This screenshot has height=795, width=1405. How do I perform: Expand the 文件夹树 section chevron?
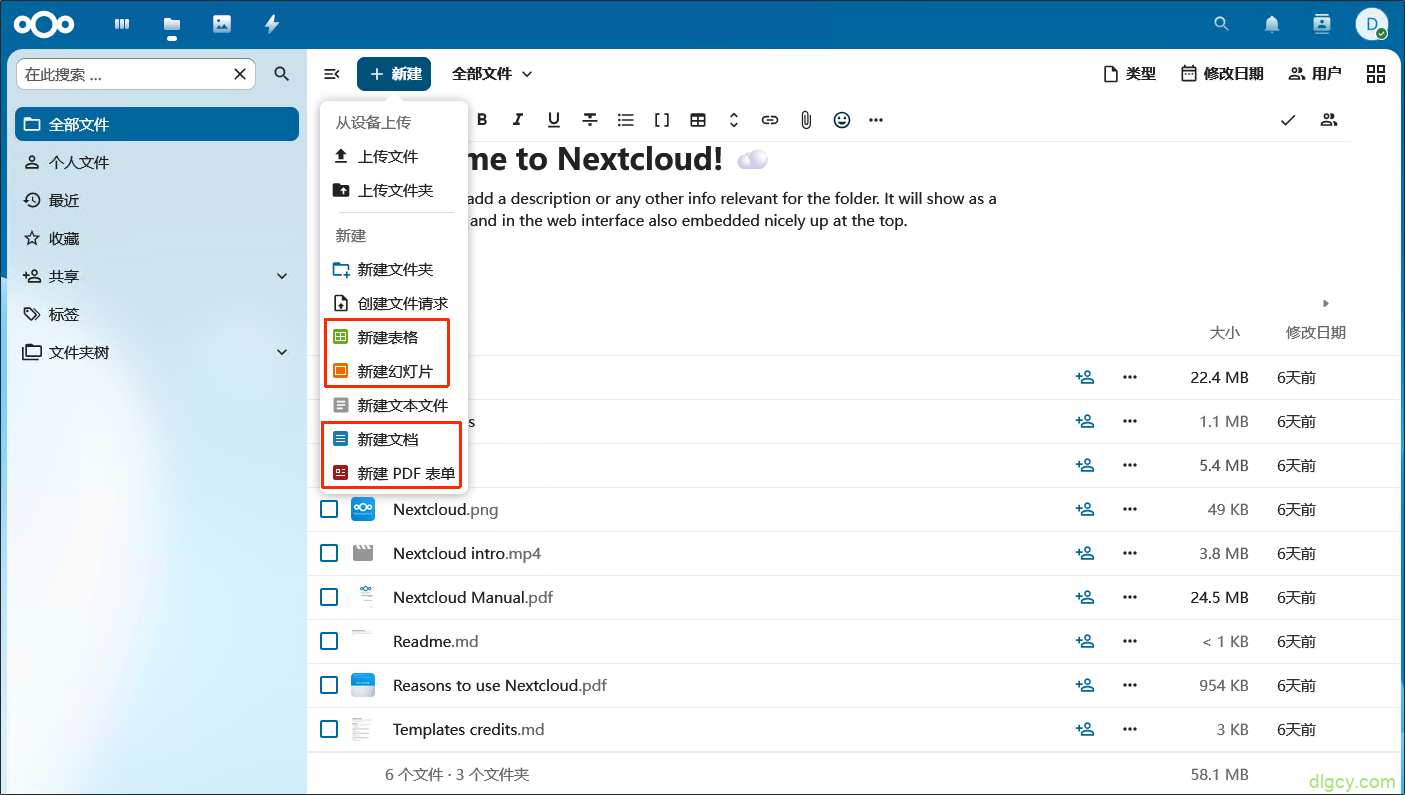[282, 352]
